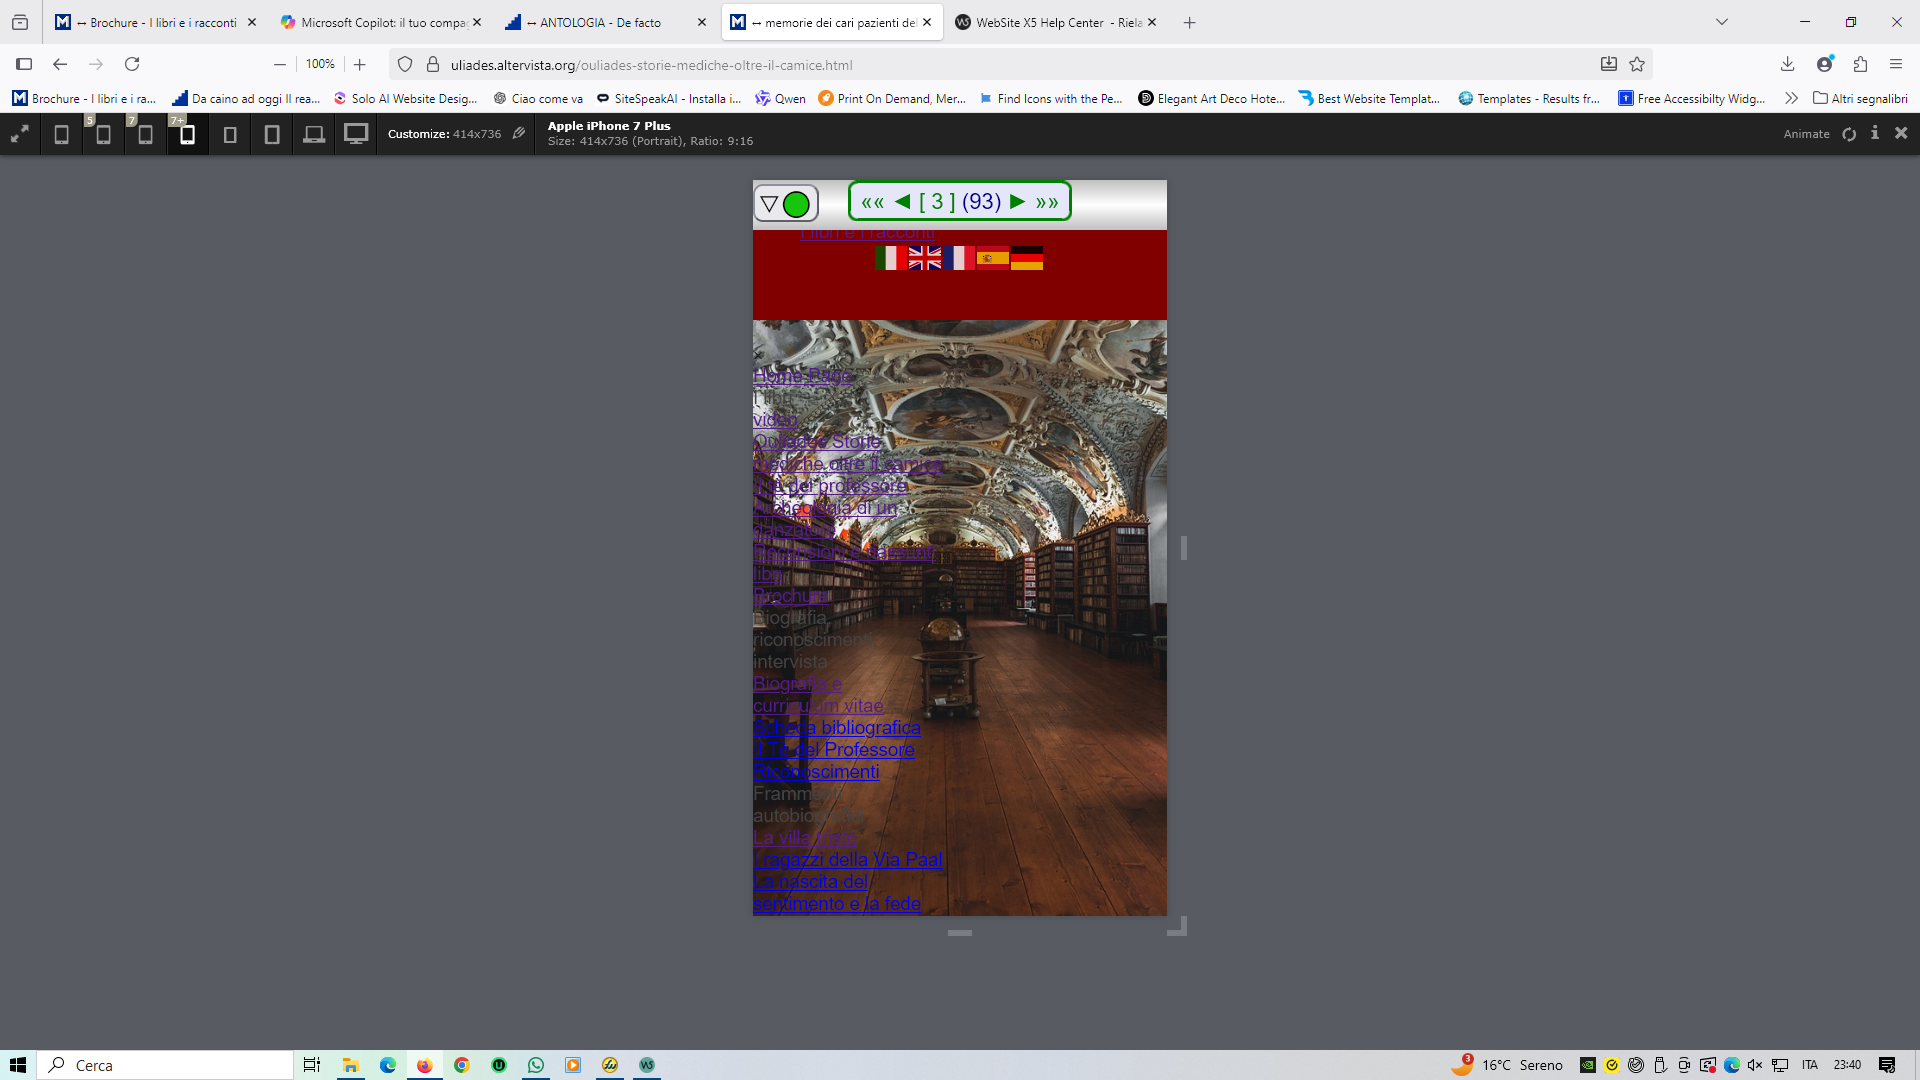Click the Spanish flag language icon
The image size is (1920, 1080).
(992, 258)
